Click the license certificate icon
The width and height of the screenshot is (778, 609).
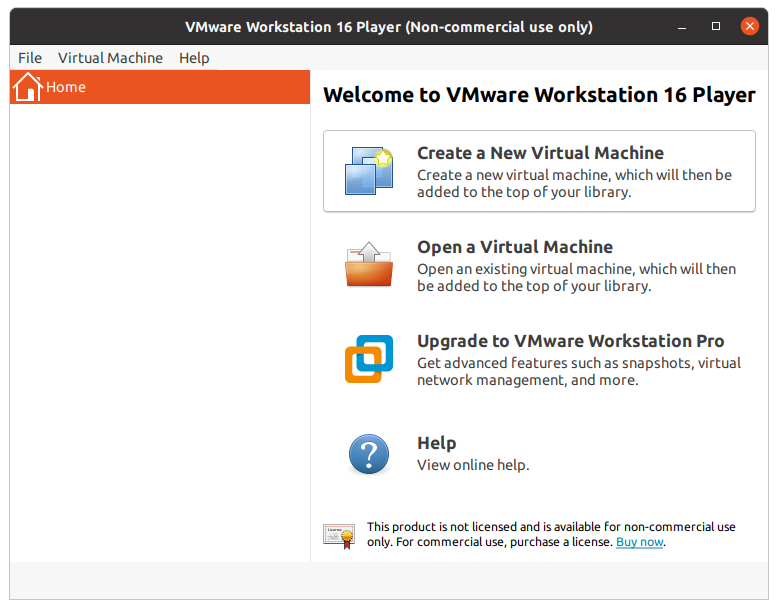click(339, 536)
